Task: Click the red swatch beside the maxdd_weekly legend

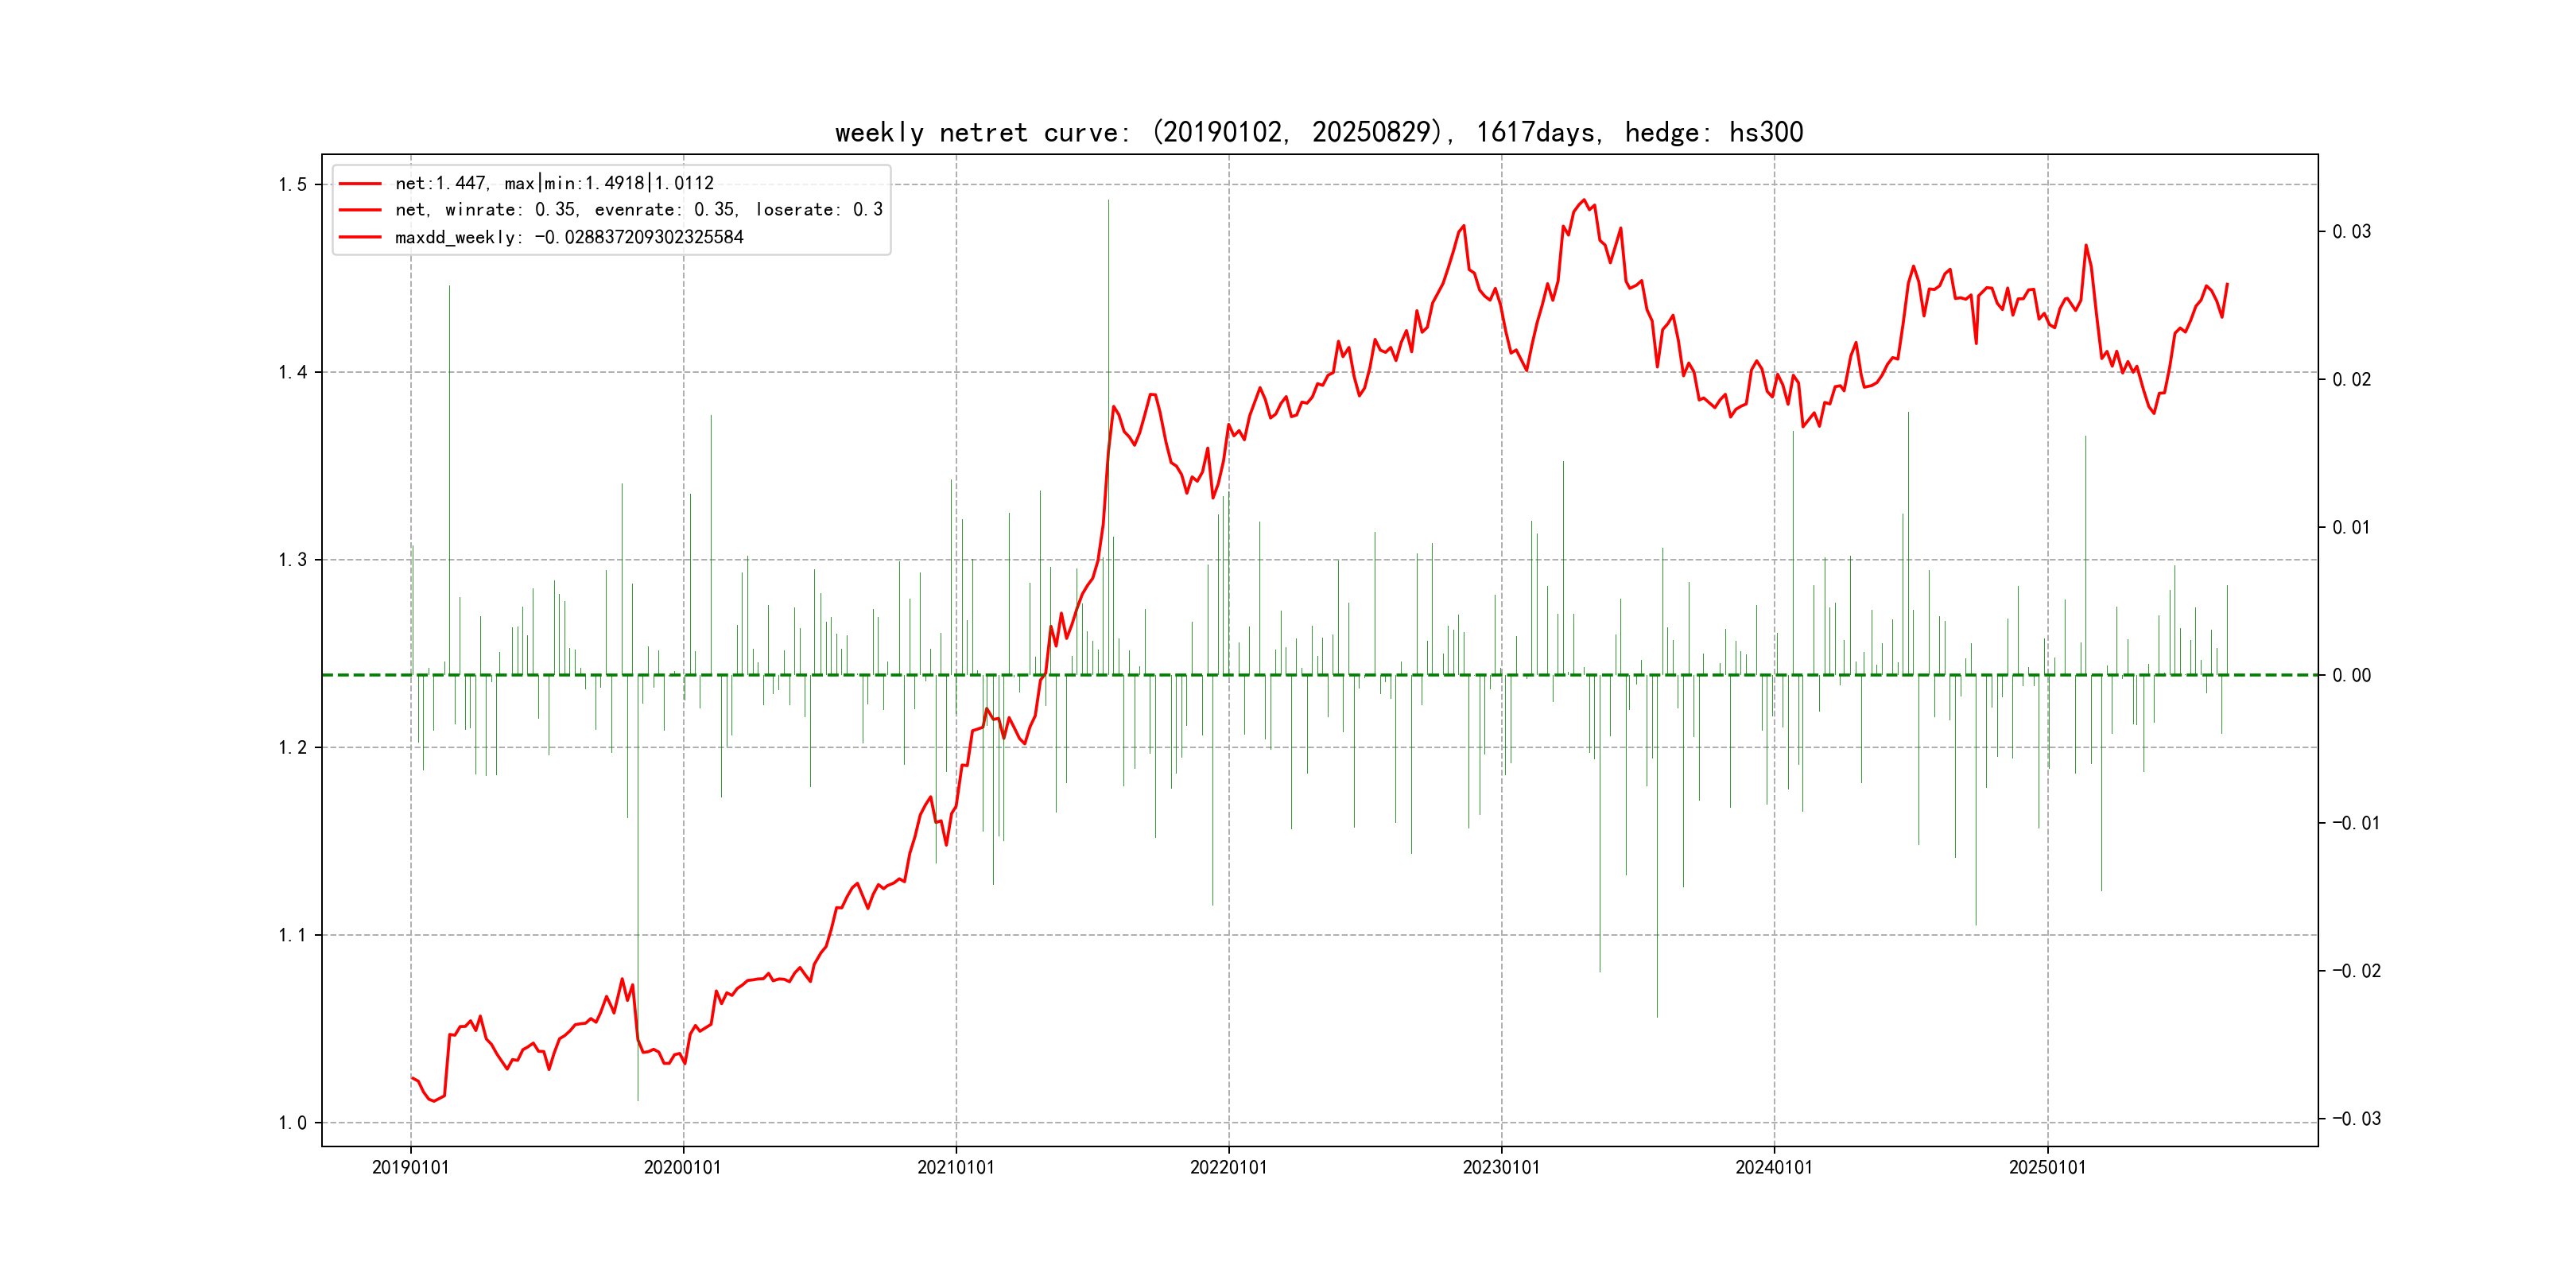Action: point(360,238)
